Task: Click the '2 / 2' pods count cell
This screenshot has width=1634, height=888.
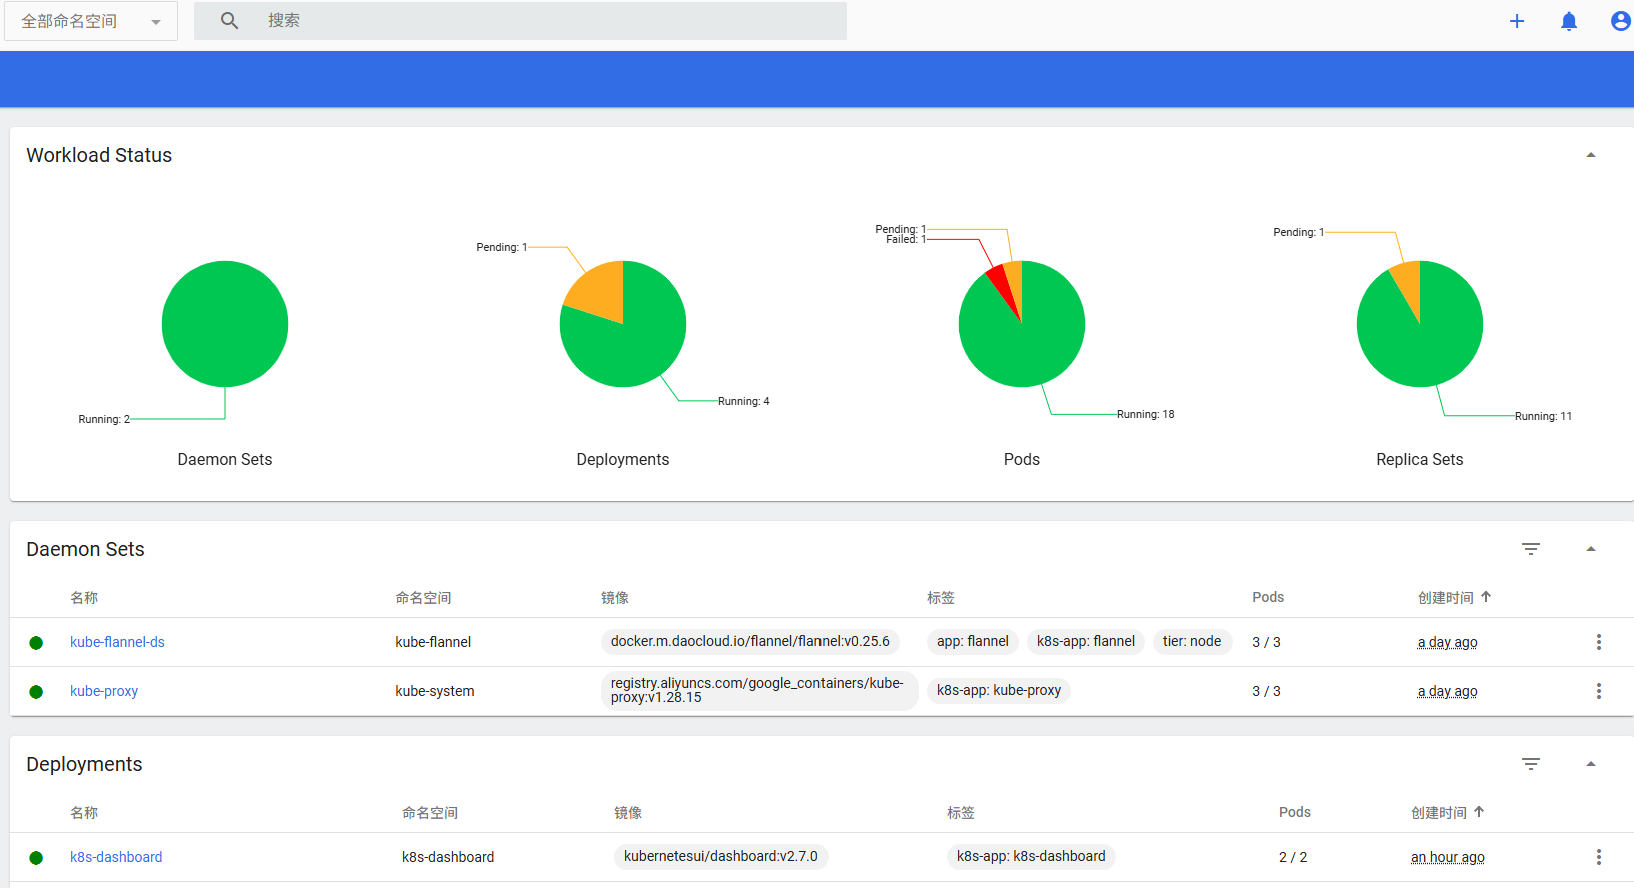Action: click(x=1293, y=857)
